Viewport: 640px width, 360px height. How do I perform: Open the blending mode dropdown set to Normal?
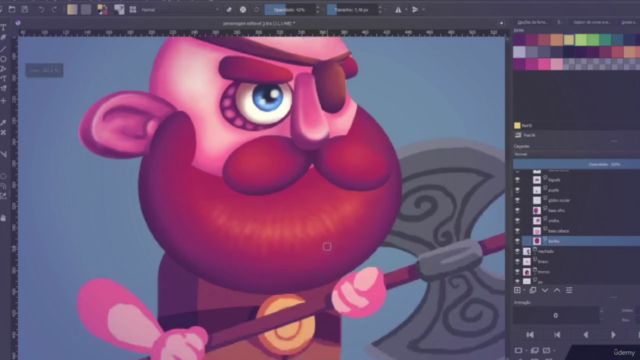click(180, 9)
